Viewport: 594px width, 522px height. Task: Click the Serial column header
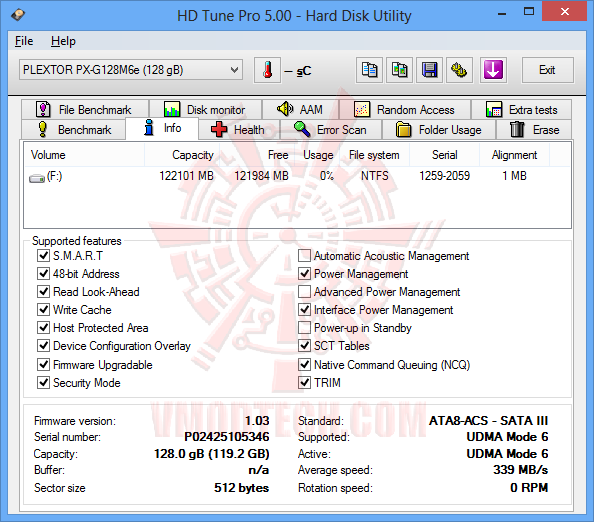444,155
